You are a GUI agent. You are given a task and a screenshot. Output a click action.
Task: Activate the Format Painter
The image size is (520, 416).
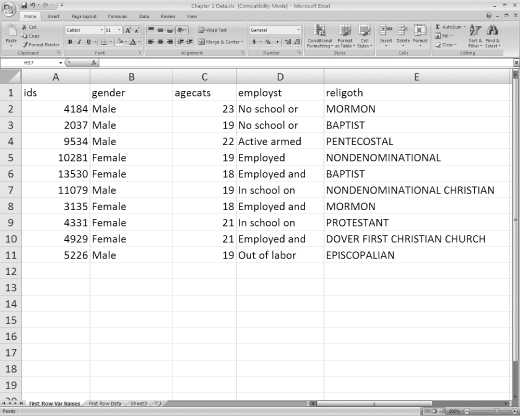[41, 44]
